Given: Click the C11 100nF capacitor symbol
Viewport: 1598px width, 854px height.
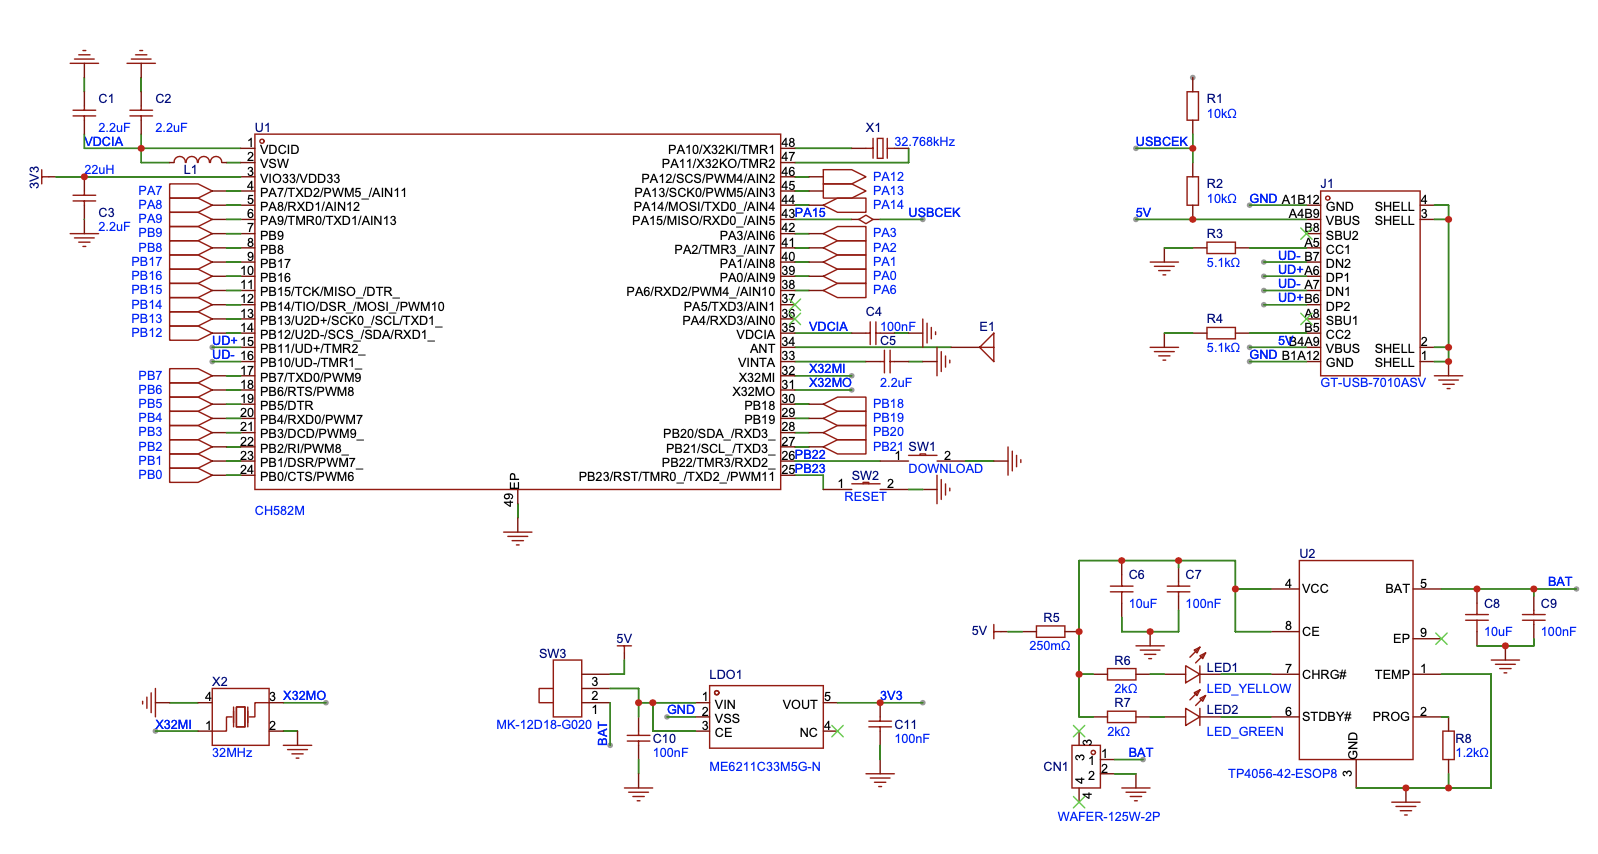Looking at the screenshot, I should pyautogui.click(x=880, y=724).
